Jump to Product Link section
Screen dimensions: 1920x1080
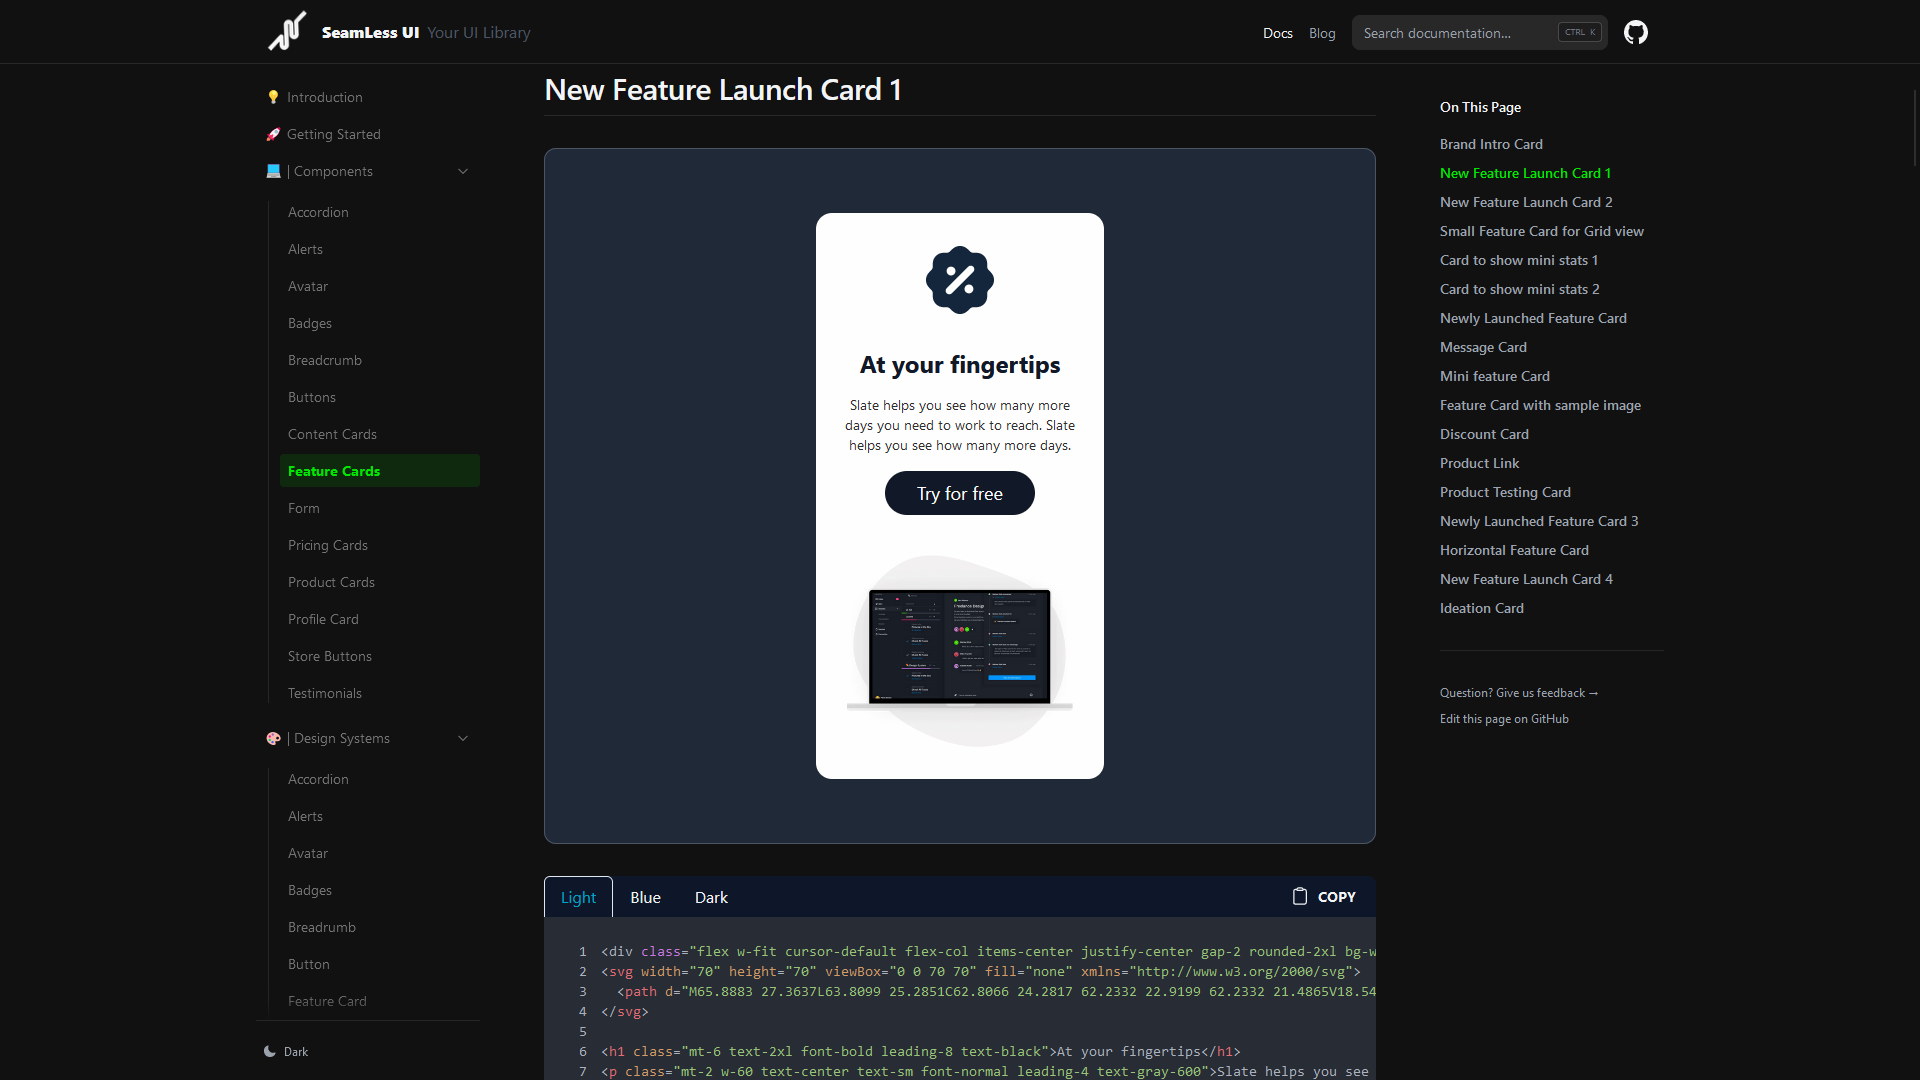(x=1479, y=463)
